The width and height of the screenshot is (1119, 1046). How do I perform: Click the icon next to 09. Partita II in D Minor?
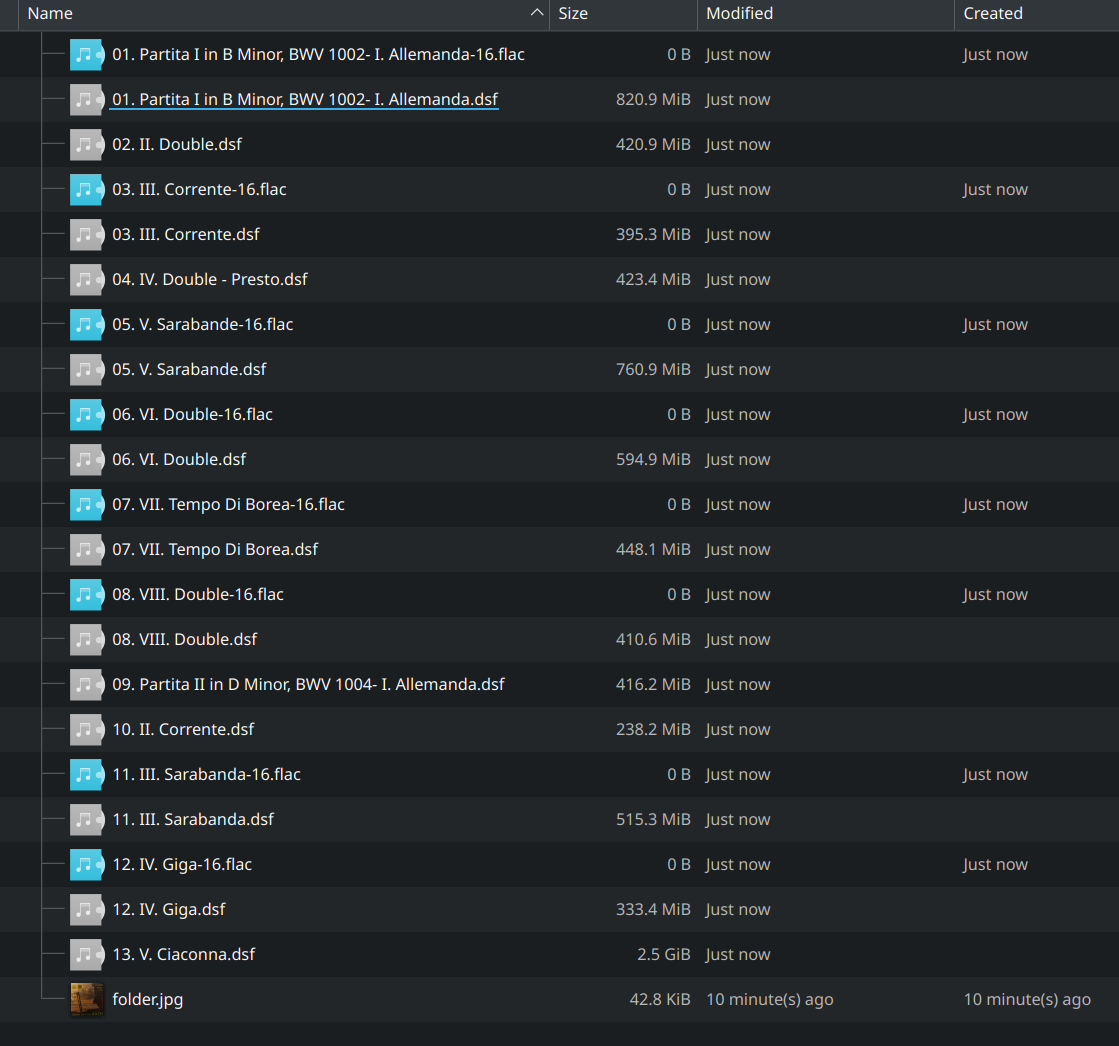pos(87,684)
